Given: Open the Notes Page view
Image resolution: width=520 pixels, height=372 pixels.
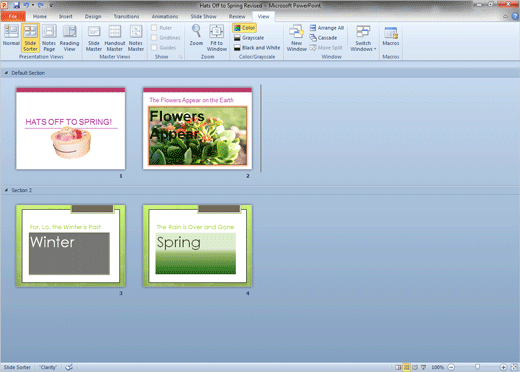Looking at the screenshot, I should pos(49,38).
